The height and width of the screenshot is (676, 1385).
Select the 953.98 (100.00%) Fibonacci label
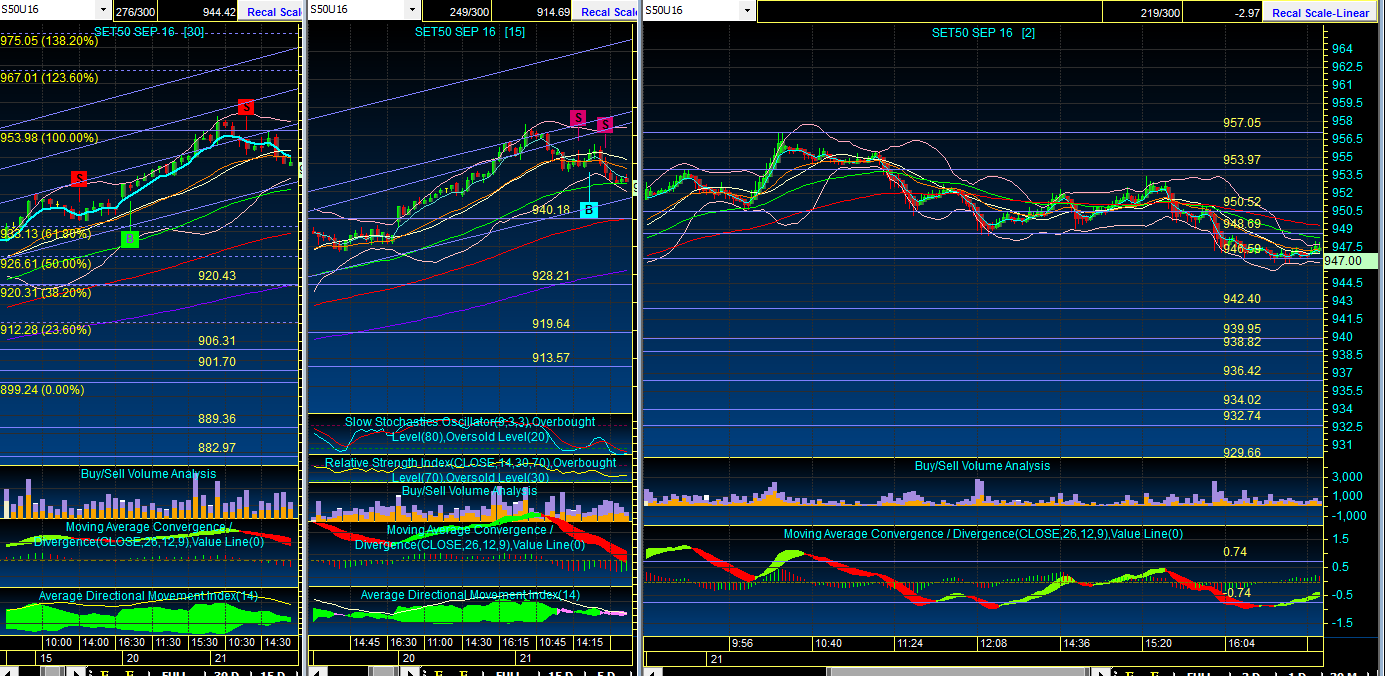click(49, 138)
